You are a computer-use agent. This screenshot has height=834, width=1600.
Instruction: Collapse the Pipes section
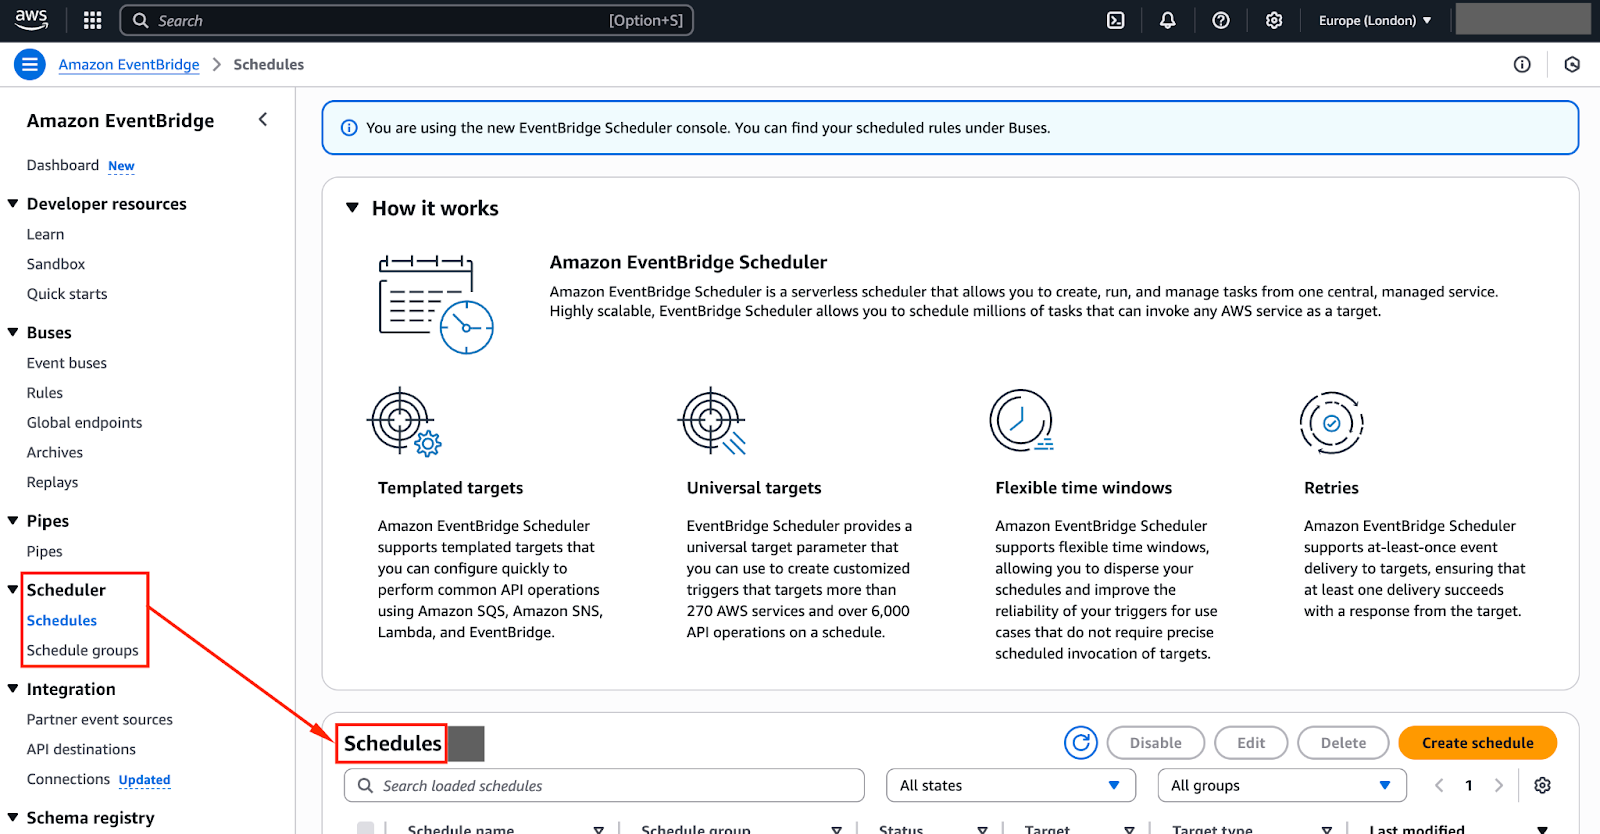(13, 520)
